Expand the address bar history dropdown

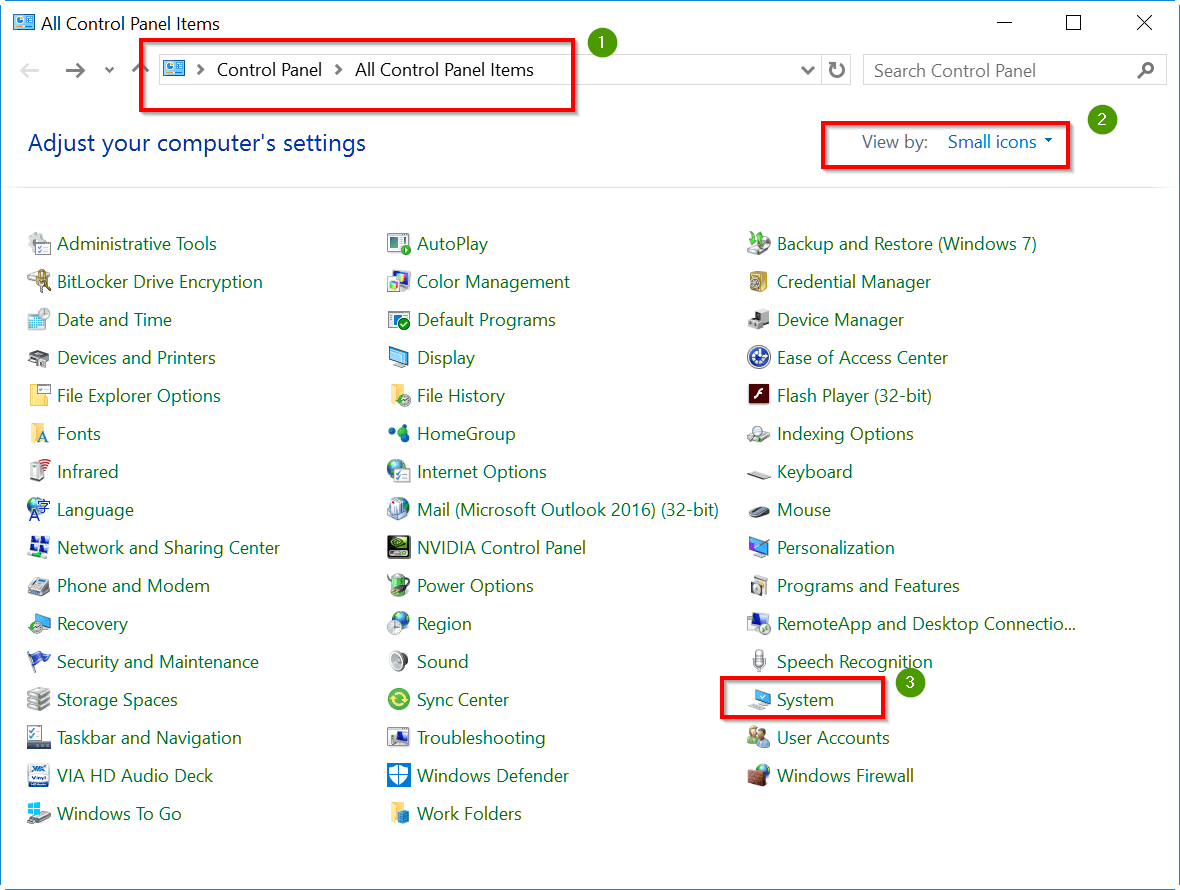807,70
